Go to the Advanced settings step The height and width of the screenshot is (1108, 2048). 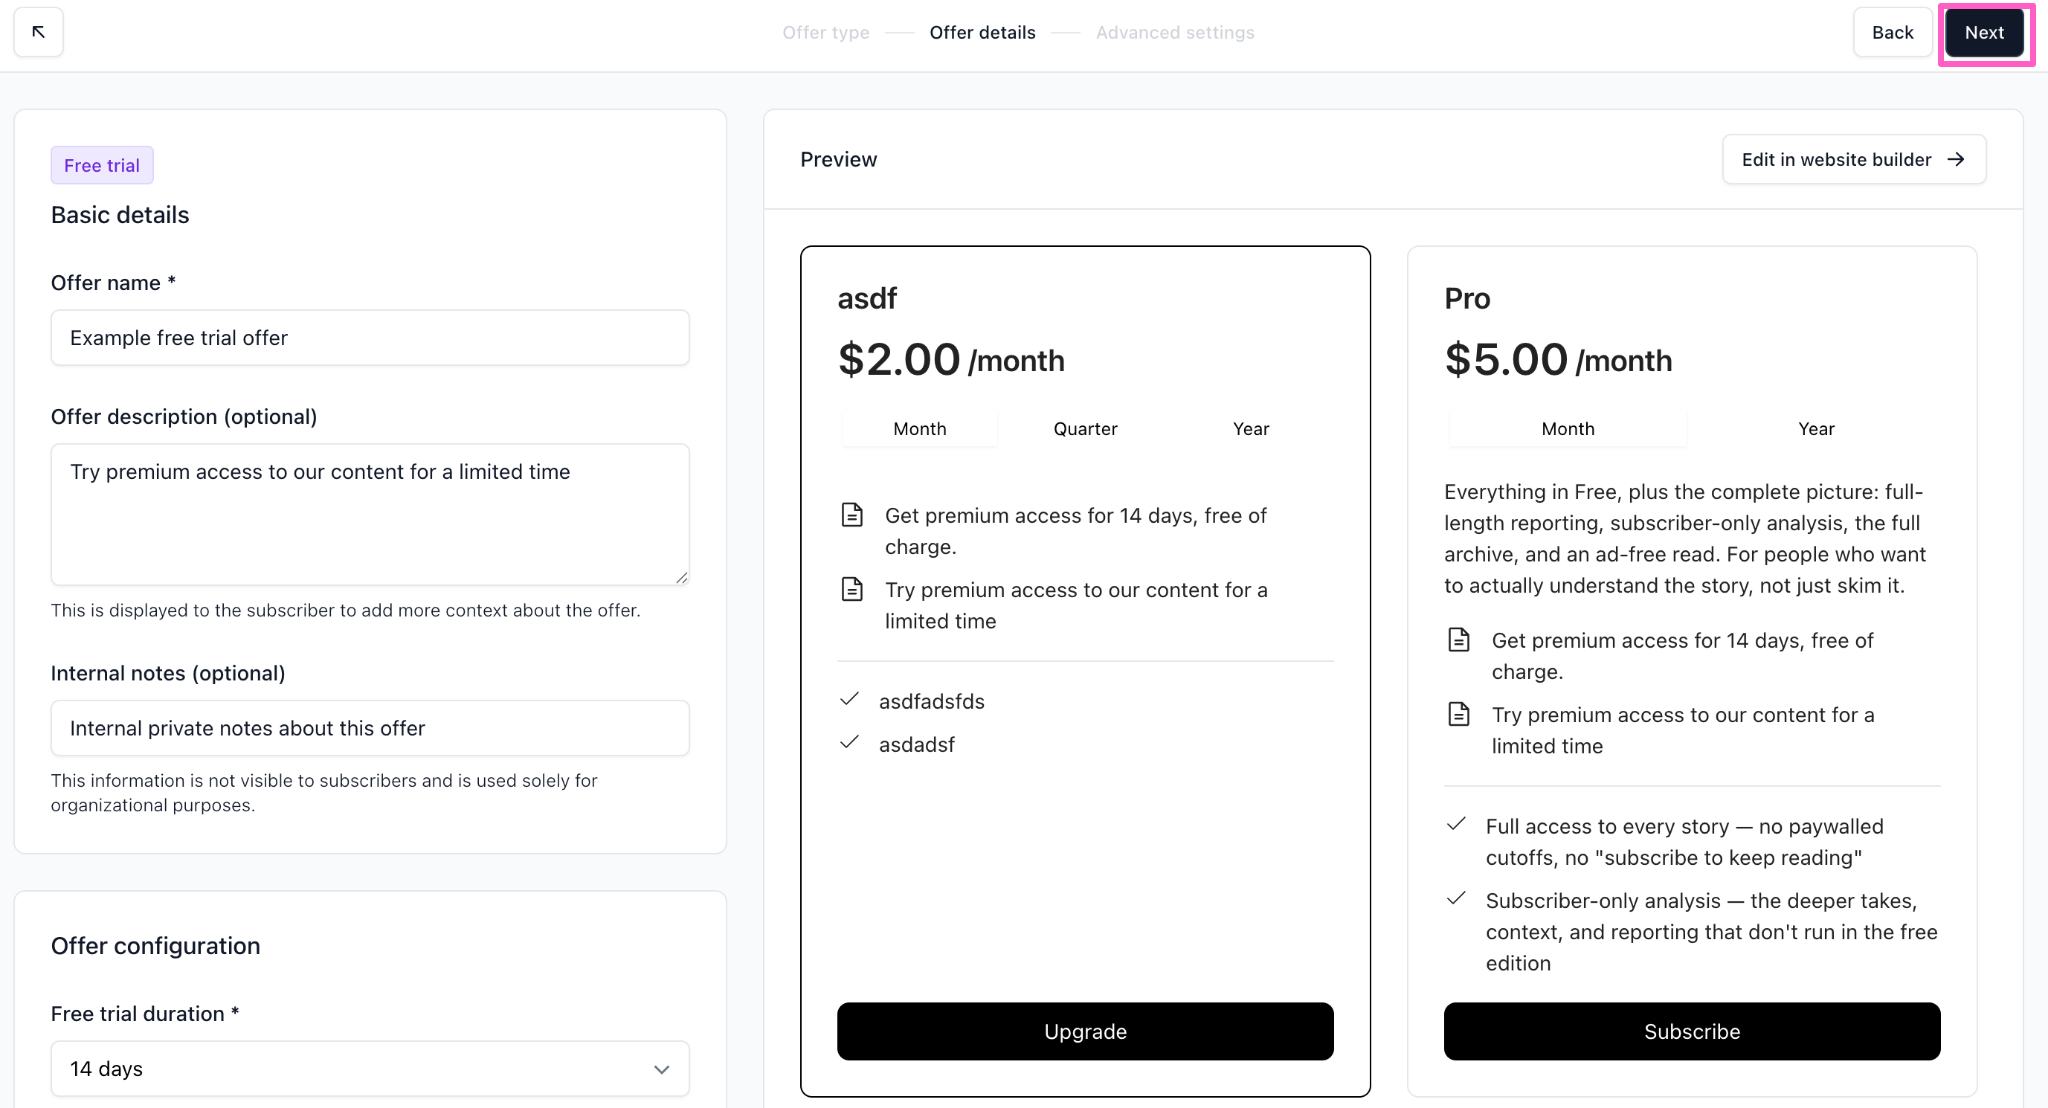pyautogui.click(x=1175, y=33)
